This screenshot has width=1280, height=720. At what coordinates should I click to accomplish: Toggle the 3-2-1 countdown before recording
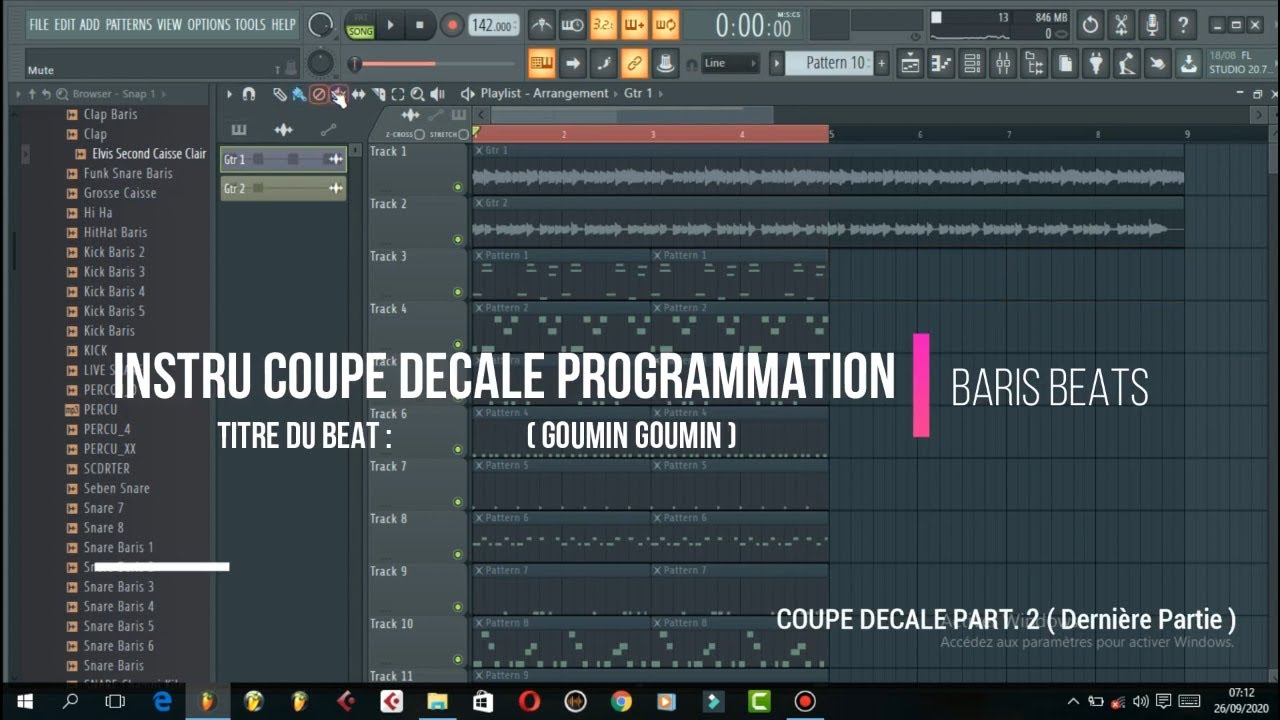coord(603,25)
